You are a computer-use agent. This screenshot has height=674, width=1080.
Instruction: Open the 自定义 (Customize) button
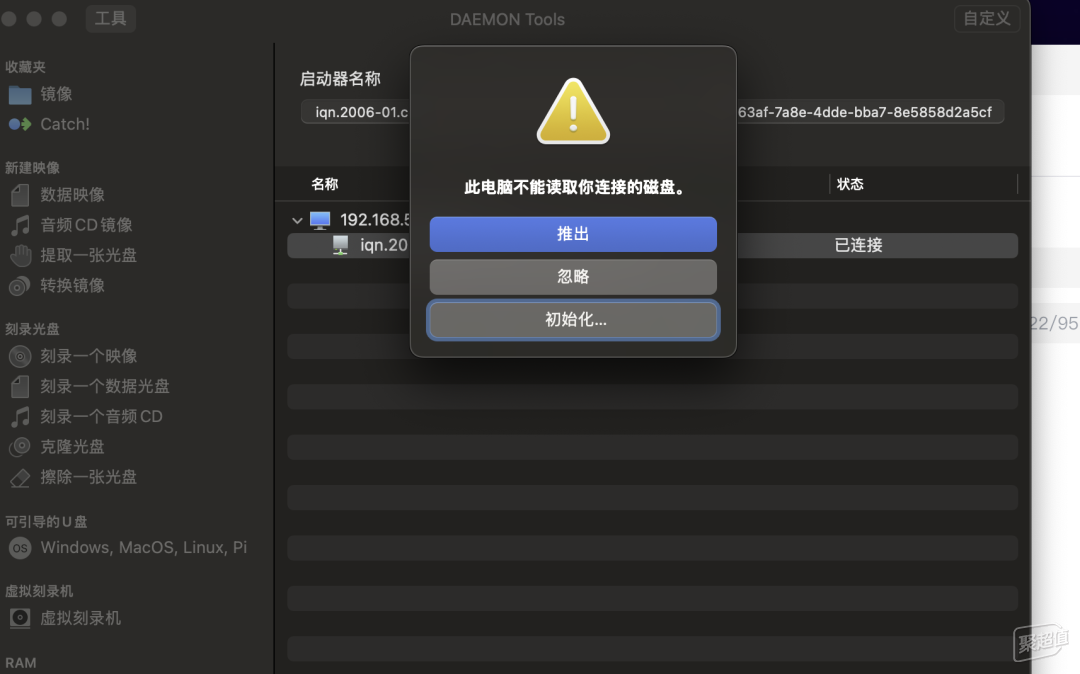coord(986,19)
